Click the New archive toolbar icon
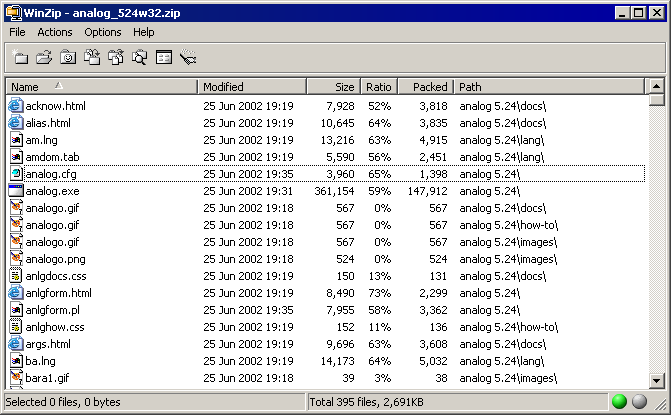 pos(21,58)
